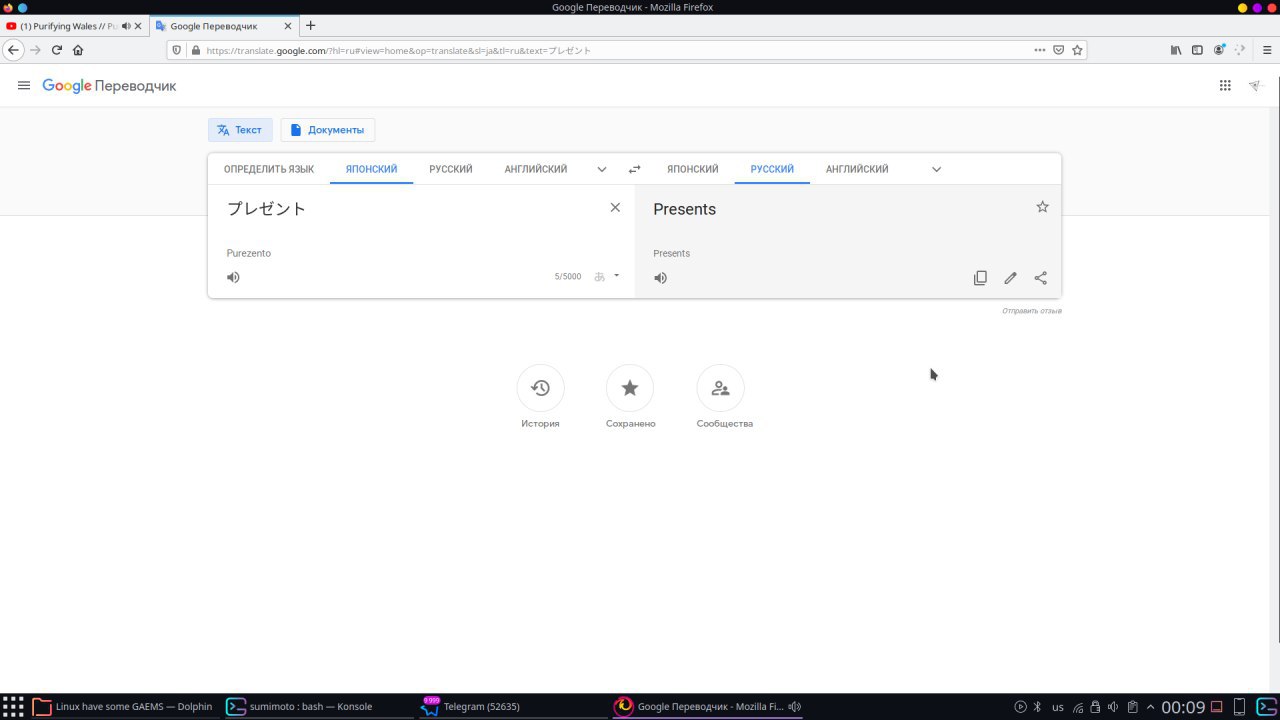Open the Firefox application menu

[1266, 50]
